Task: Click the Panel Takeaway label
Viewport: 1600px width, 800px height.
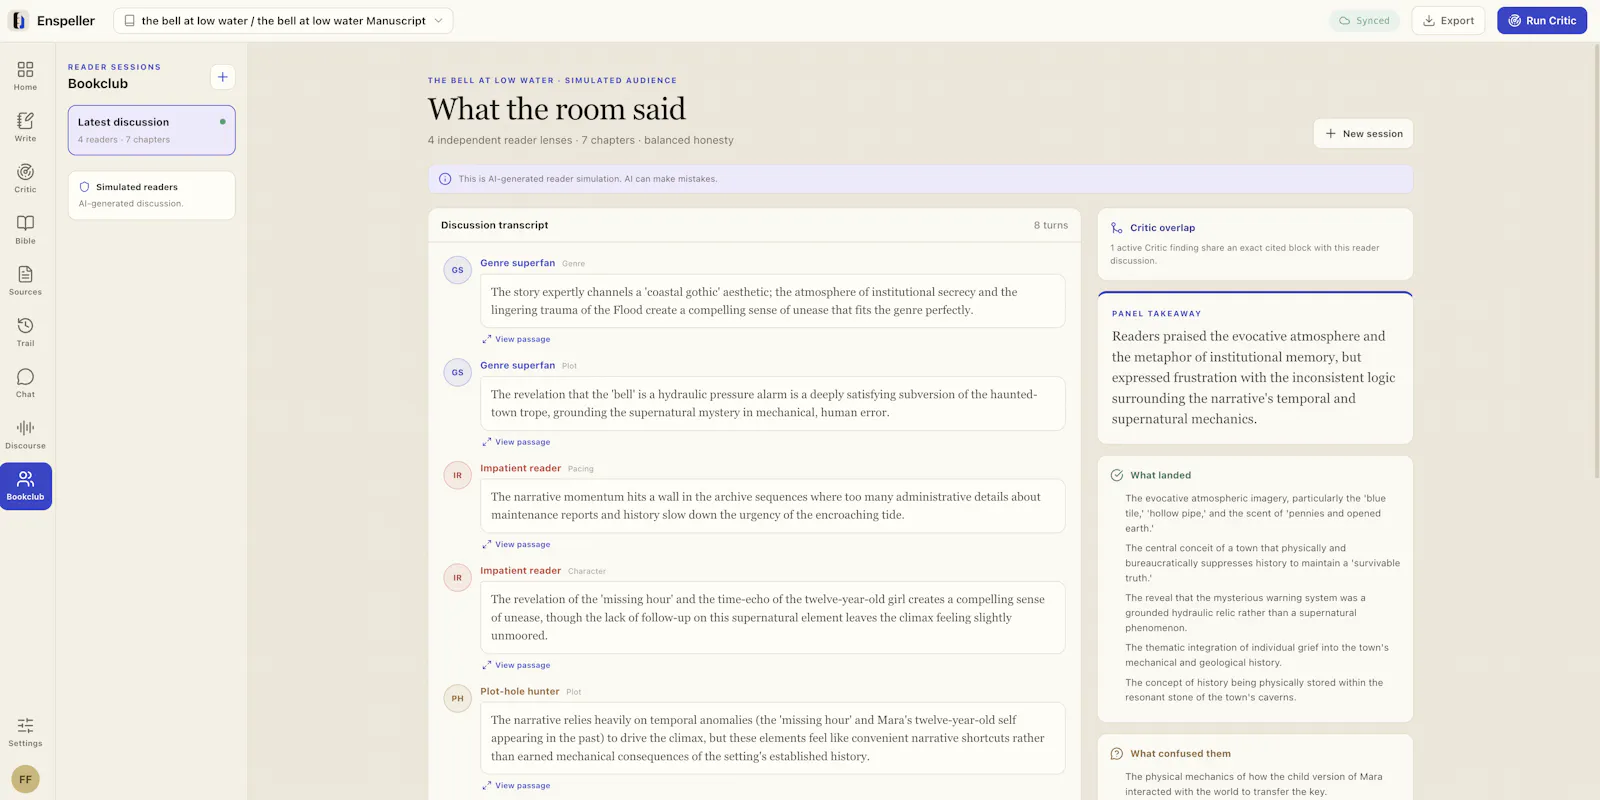Action: pyautogui.click(x=1156, y=314)
